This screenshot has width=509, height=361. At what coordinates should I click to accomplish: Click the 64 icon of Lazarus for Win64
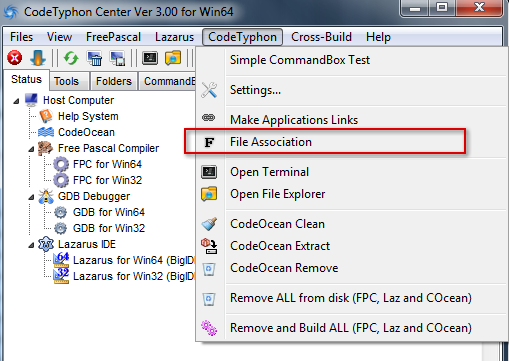click(x=61, y=260)
